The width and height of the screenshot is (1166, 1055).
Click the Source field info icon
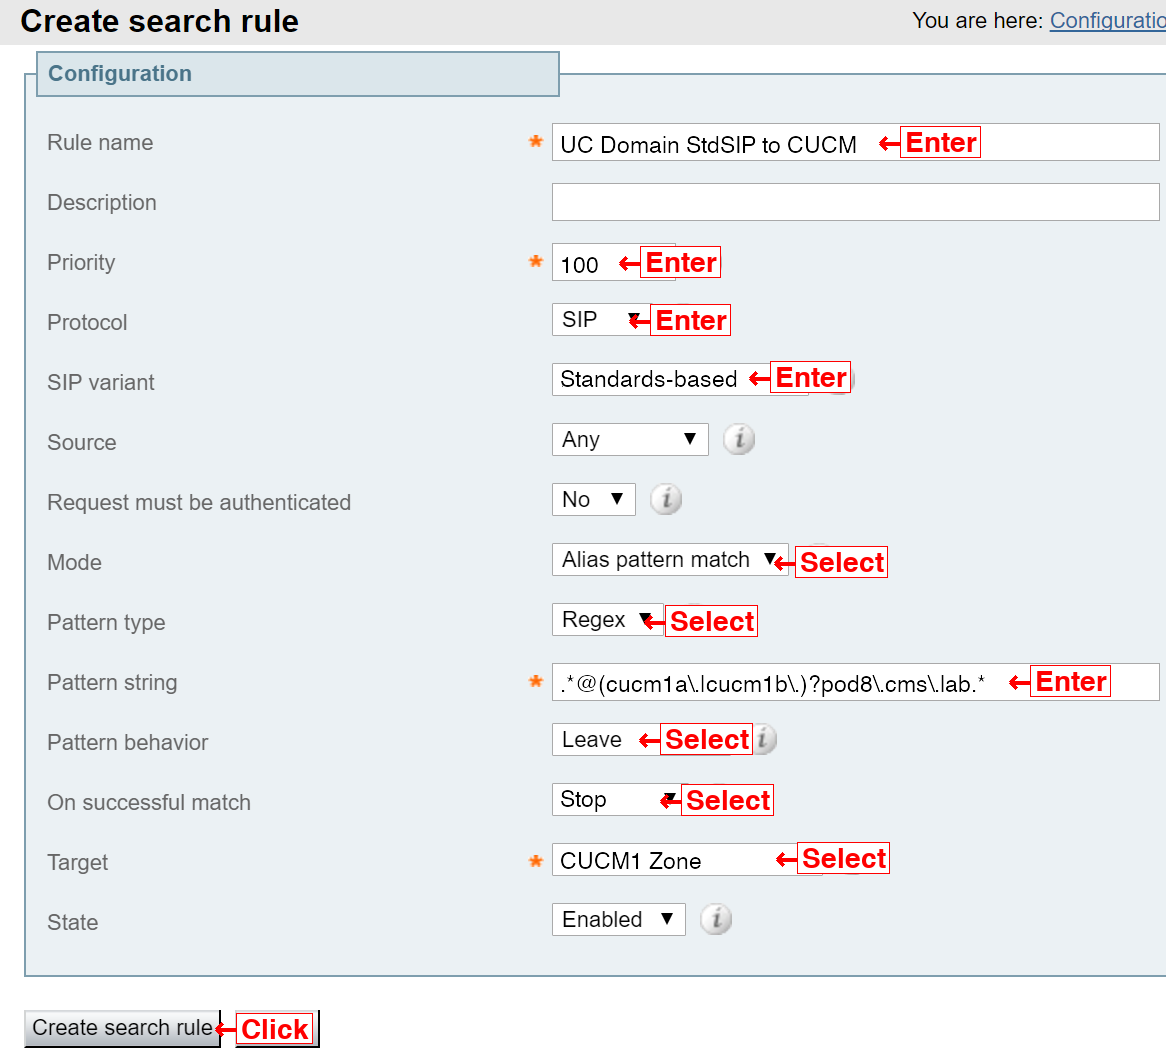click(738, 439)
